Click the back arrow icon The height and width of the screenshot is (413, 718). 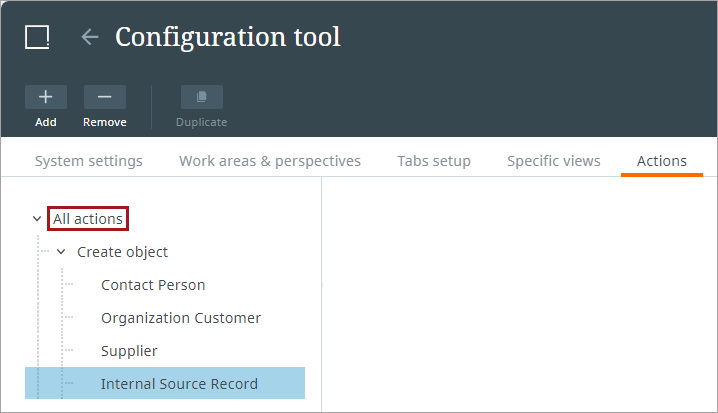pyautogui.click(x=90, y=38)
